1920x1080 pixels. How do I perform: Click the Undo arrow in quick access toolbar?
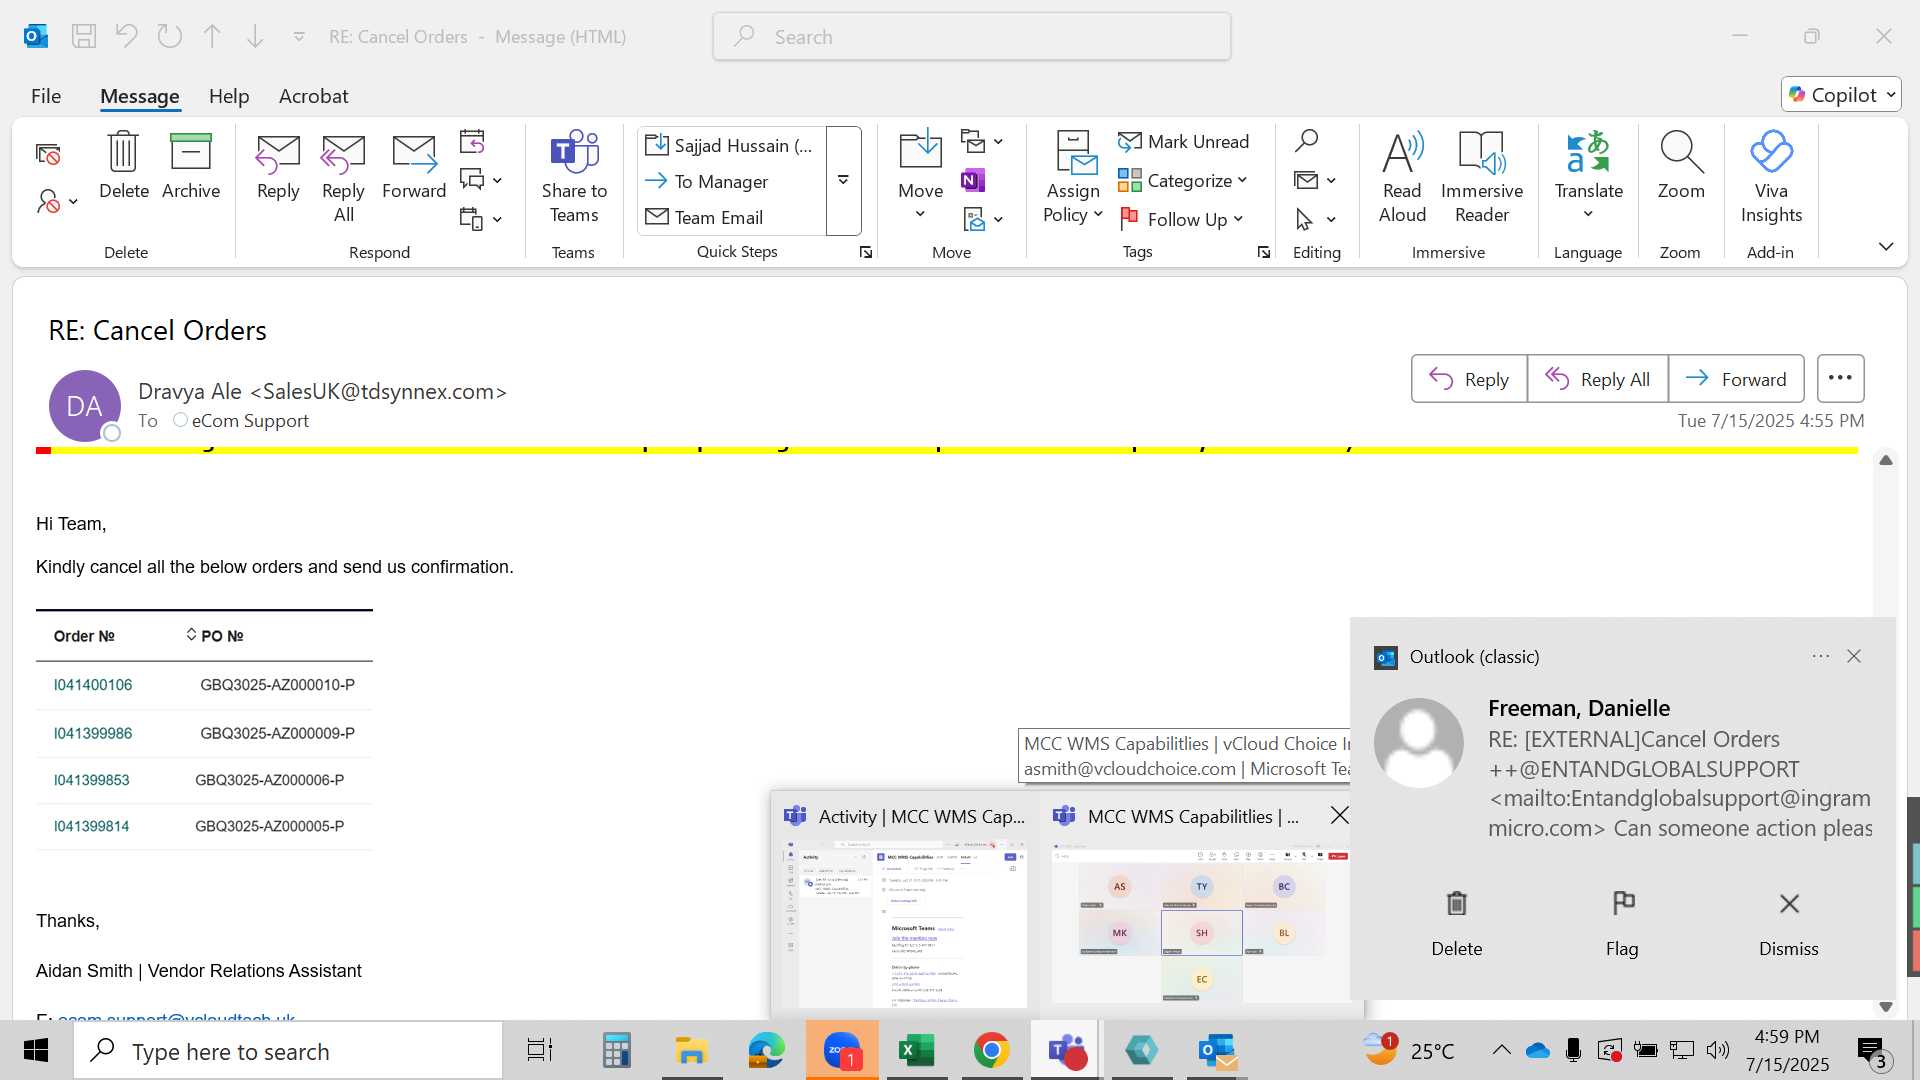[x=126, y=37]
